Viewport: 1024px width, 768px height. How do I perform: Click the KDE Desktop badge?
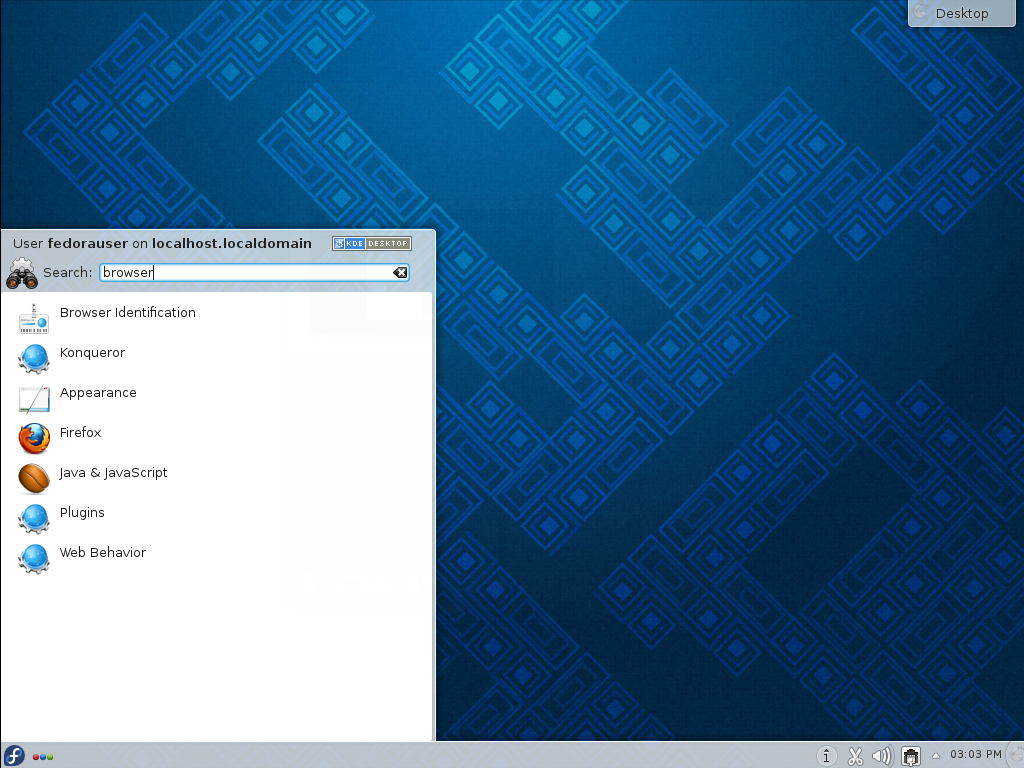371,243
